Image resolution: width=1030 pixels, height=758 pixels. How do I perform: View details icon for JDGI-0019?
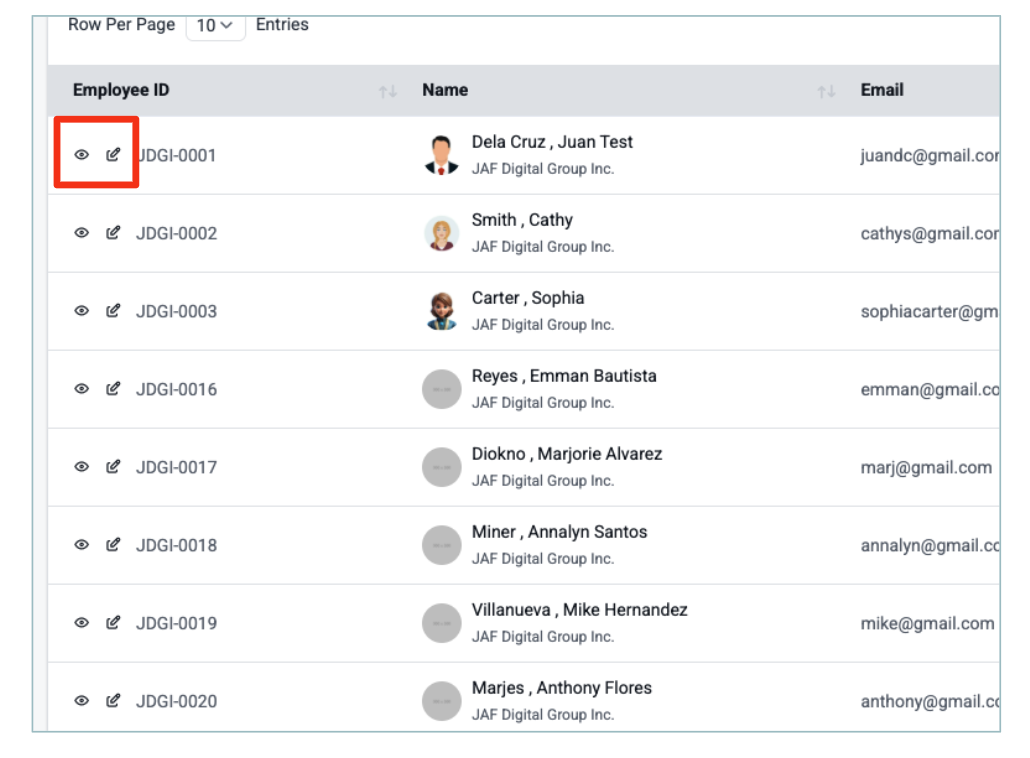pos(82,623)
